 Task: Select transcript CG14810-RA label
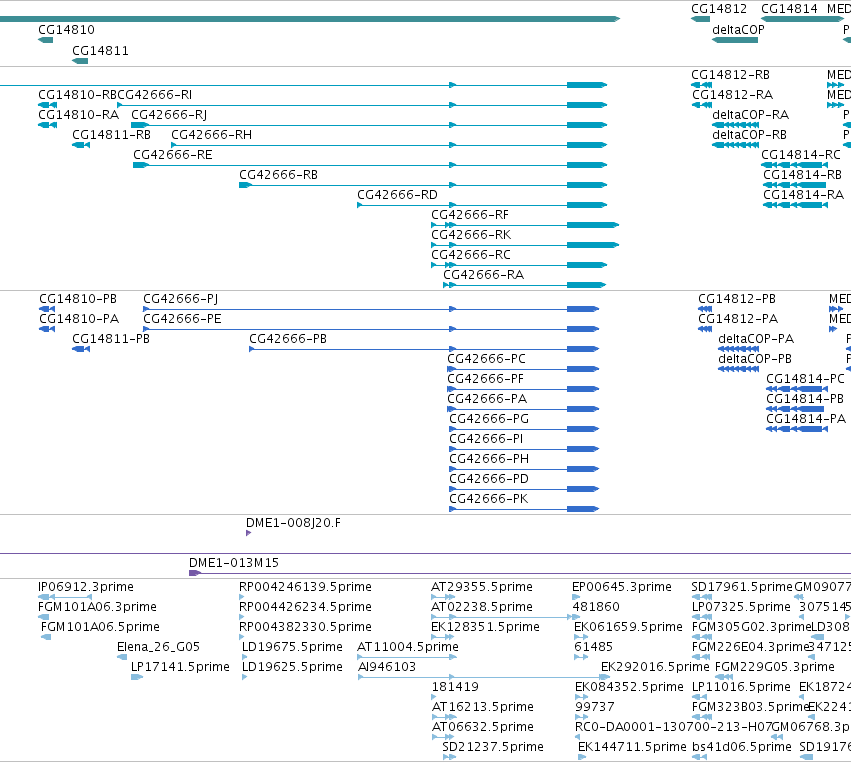coord(79,115)
